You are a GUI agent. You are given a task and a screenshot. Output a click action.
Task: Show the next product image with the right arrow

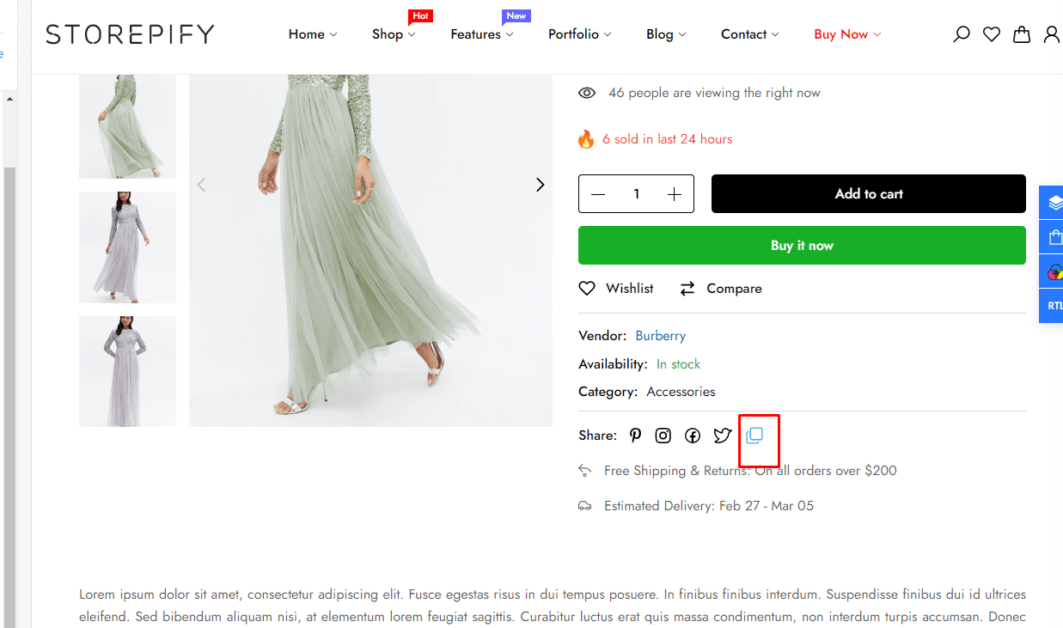pos(540,184)
